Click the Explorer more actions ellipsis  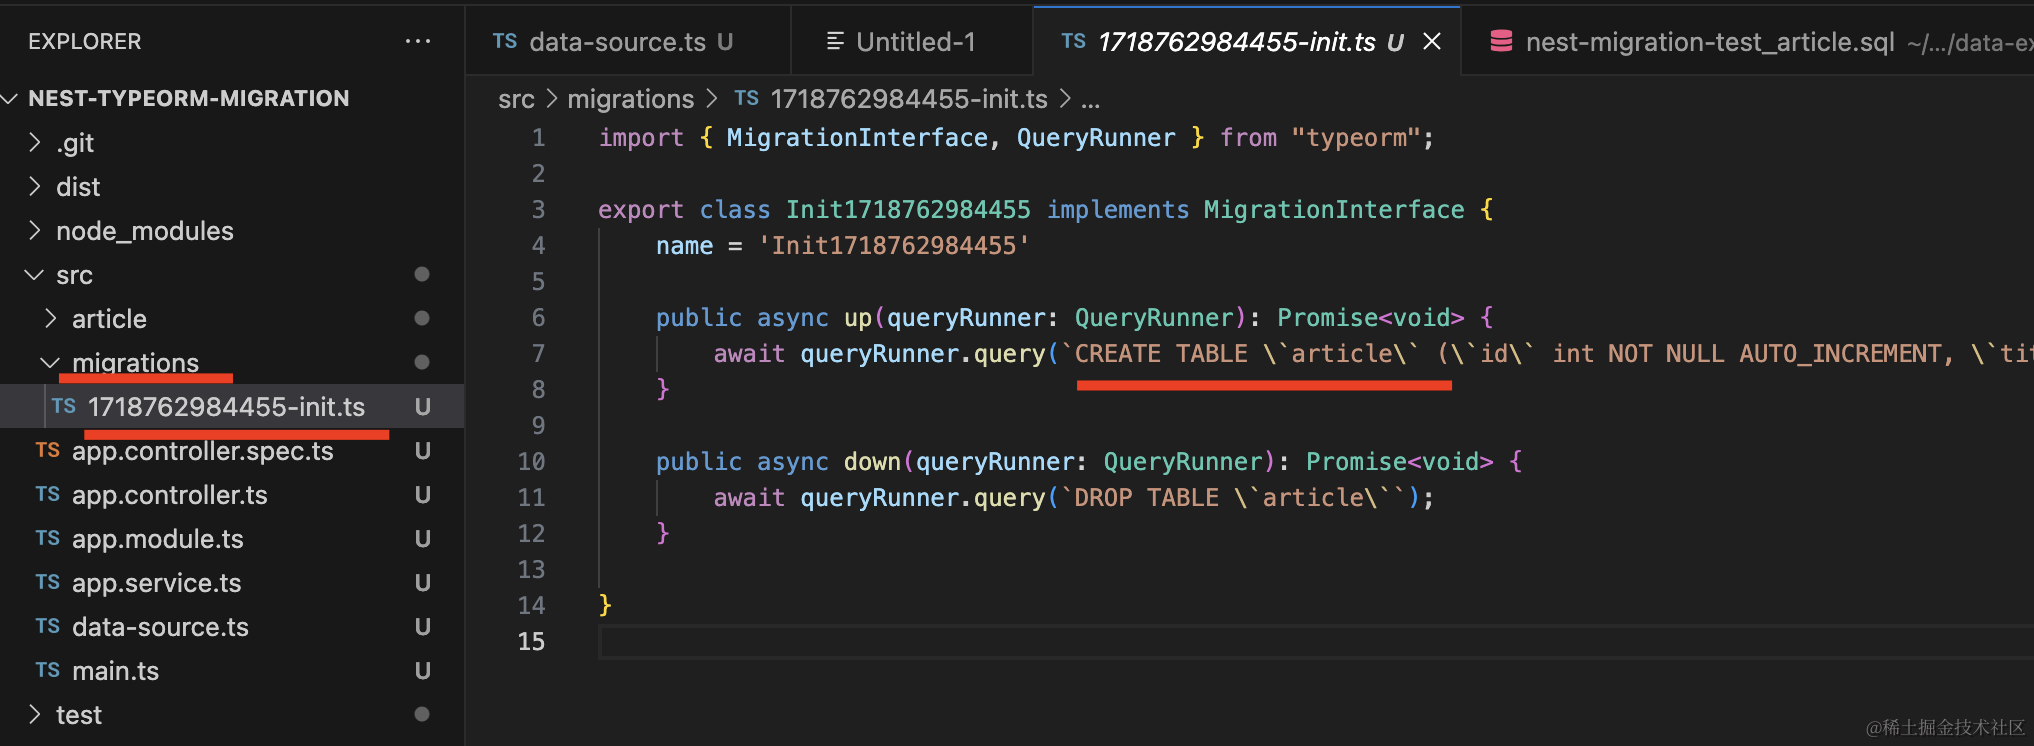417,42
